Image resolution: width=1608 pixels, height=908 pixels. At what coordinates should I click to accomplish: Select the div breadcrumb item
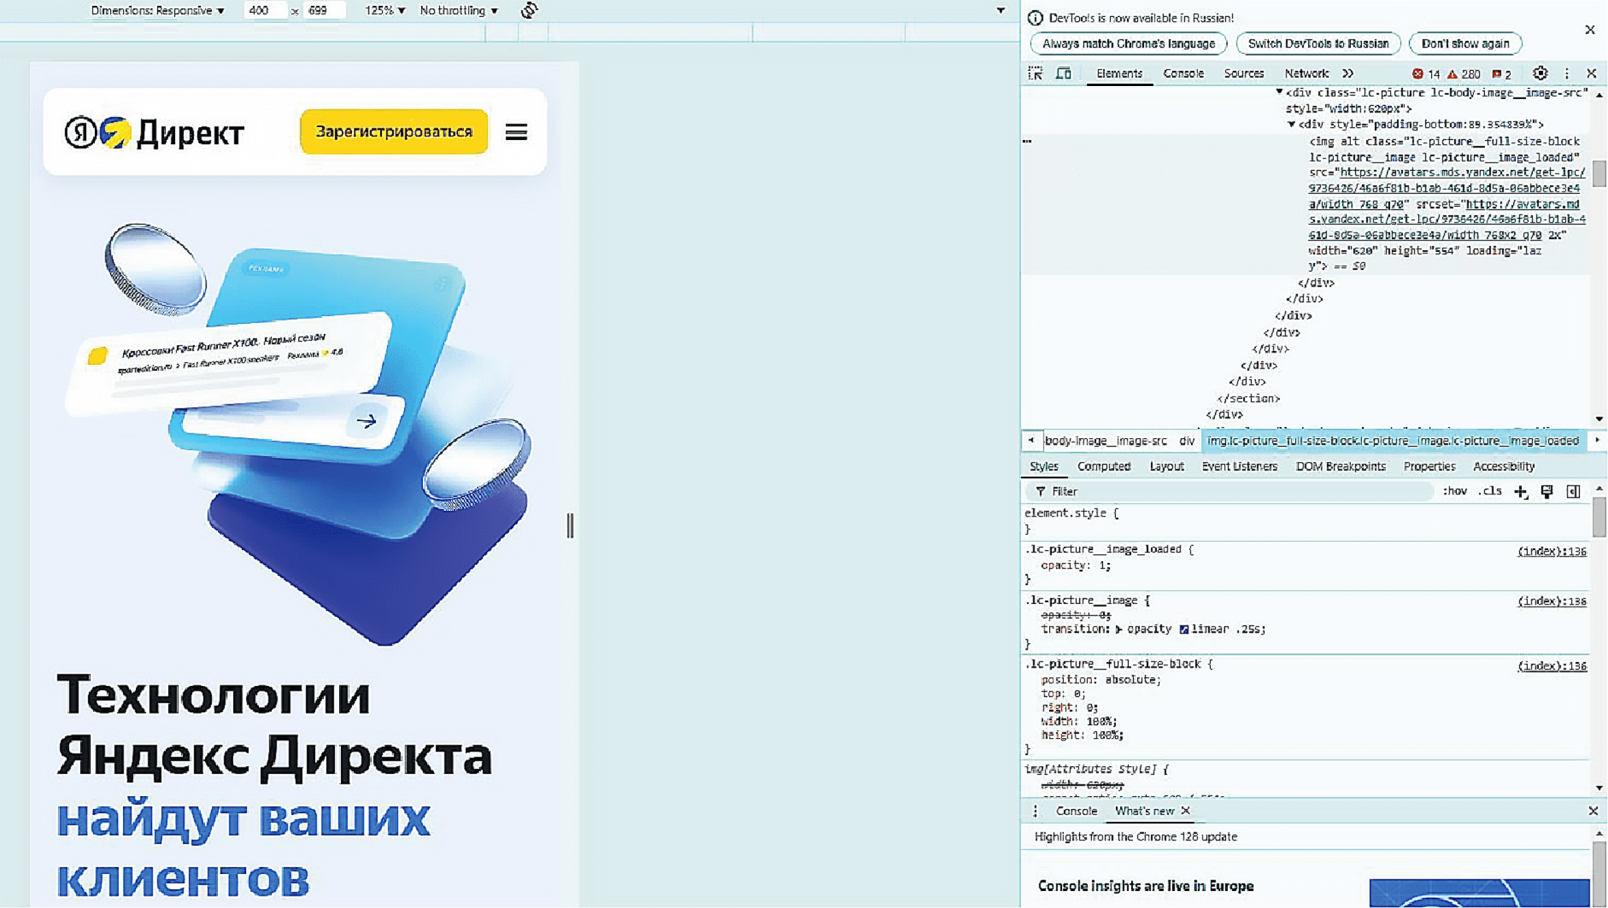[x=1187, y=441]
